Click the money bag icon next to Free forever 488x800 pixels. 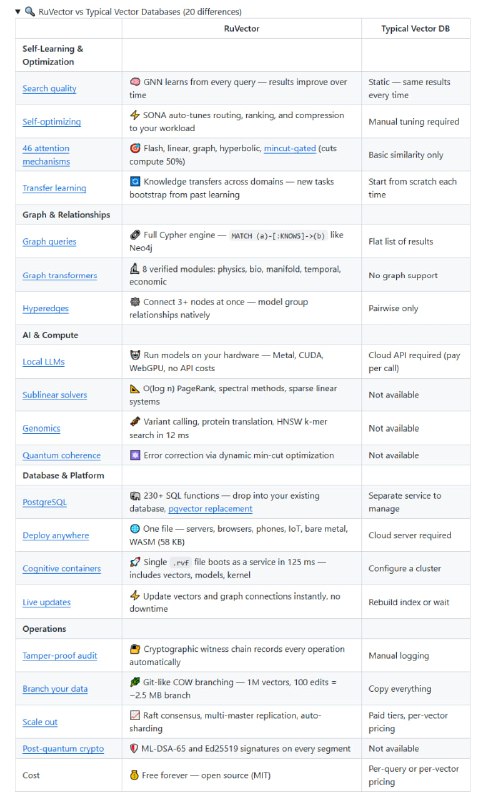point(134,775)
